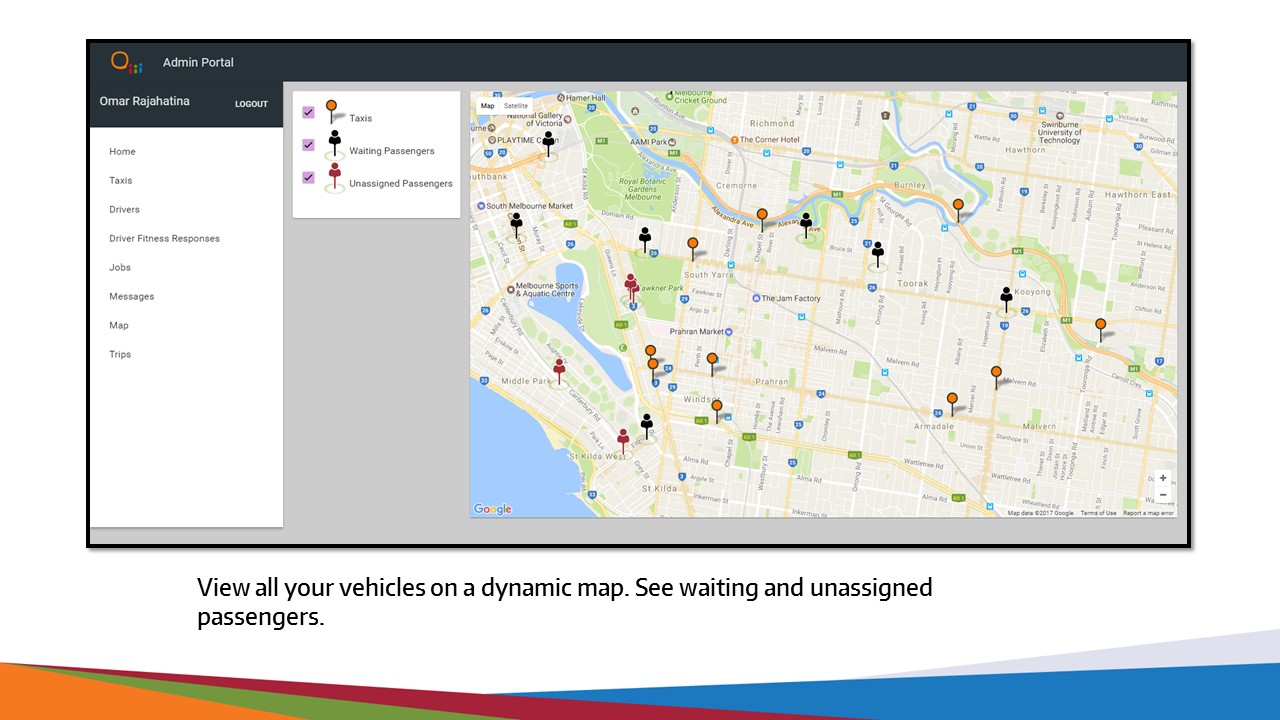
Task: Click Report a map error link
Action: (x=1148, y=513)
